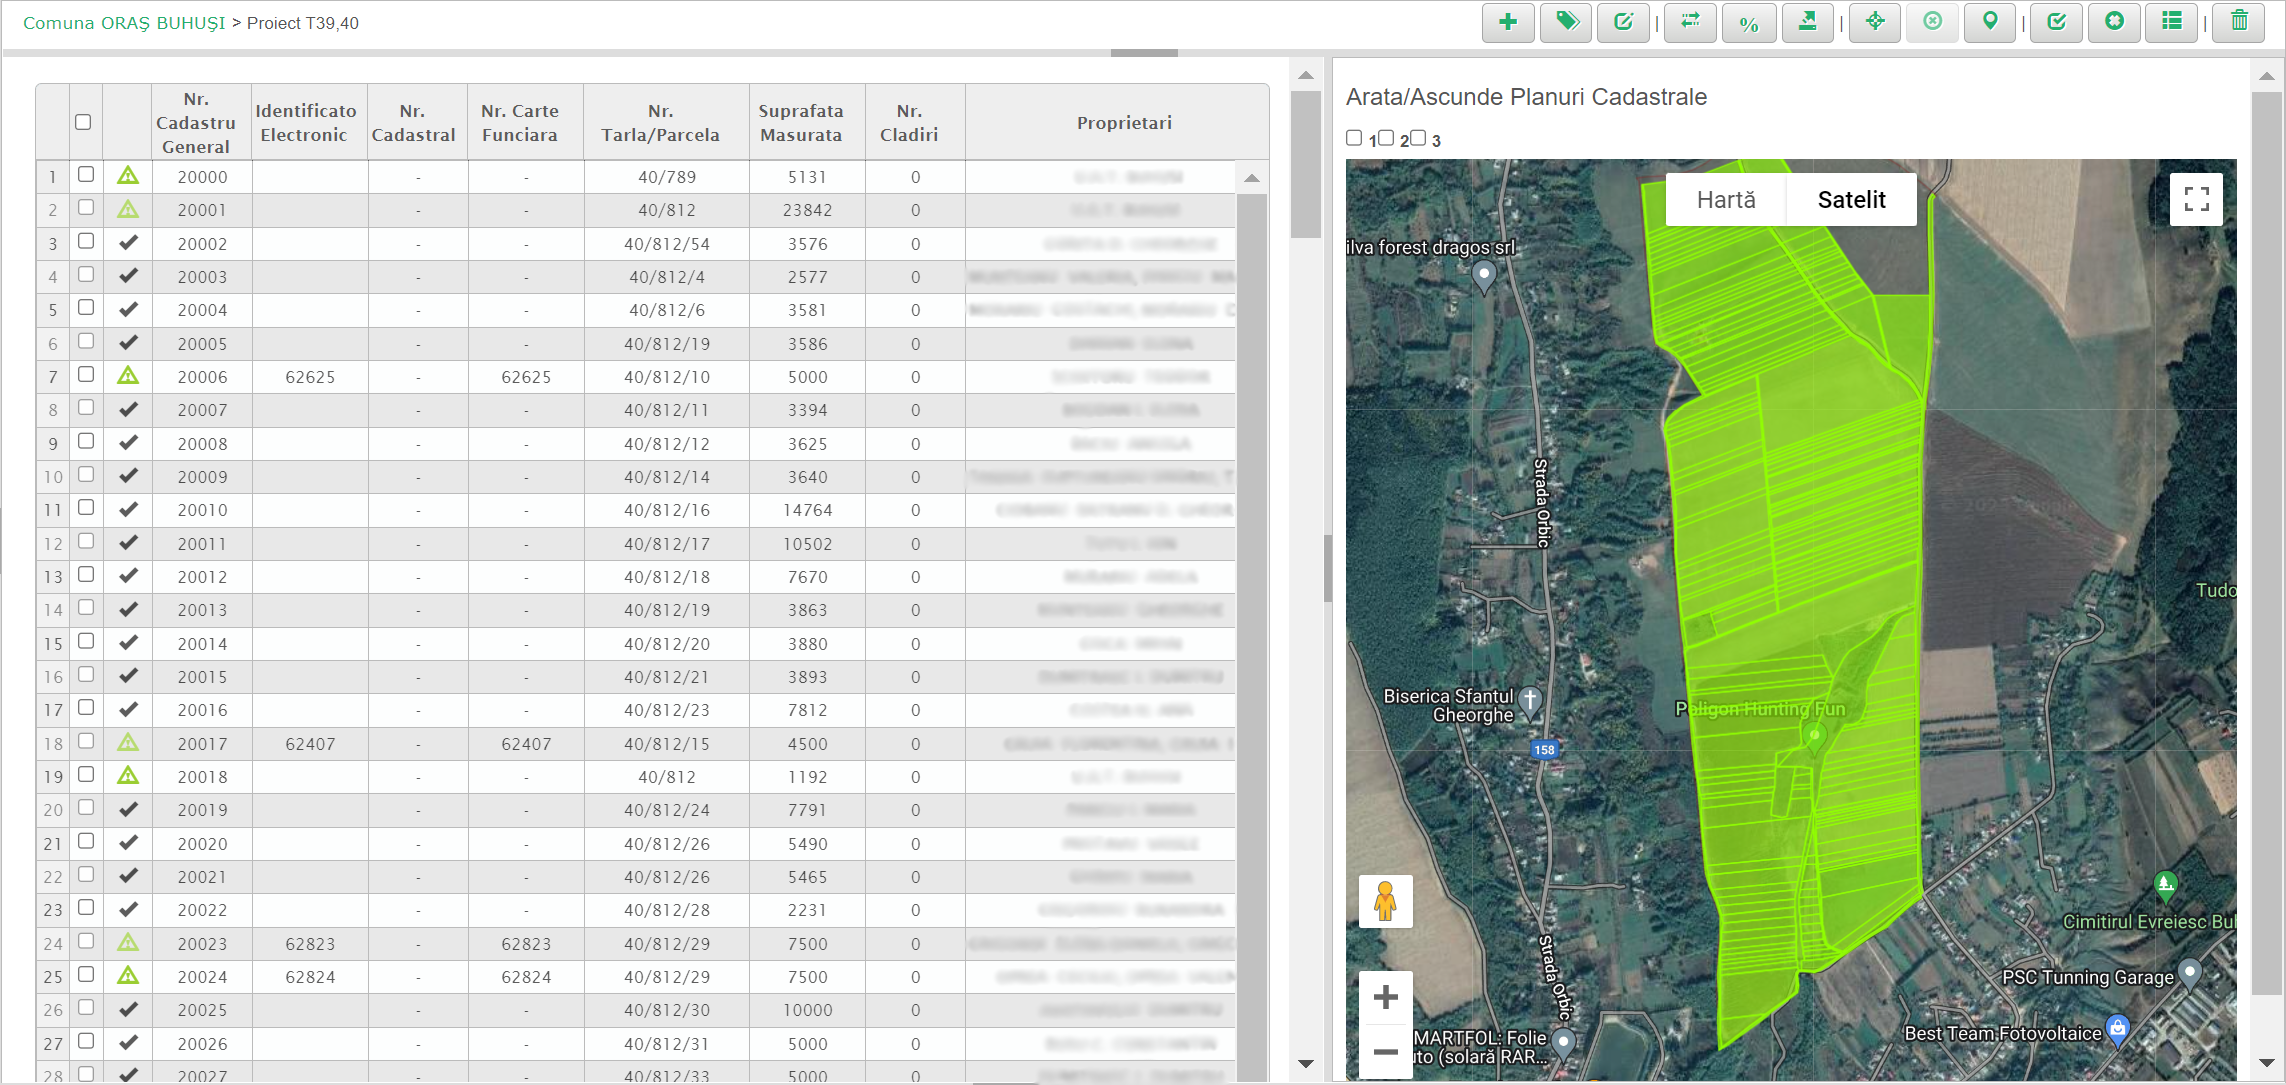Enable cadastral plan checkbox 1
Screen dimensions: 2286x1085
pyautogui.click(x=1354, y=138)
